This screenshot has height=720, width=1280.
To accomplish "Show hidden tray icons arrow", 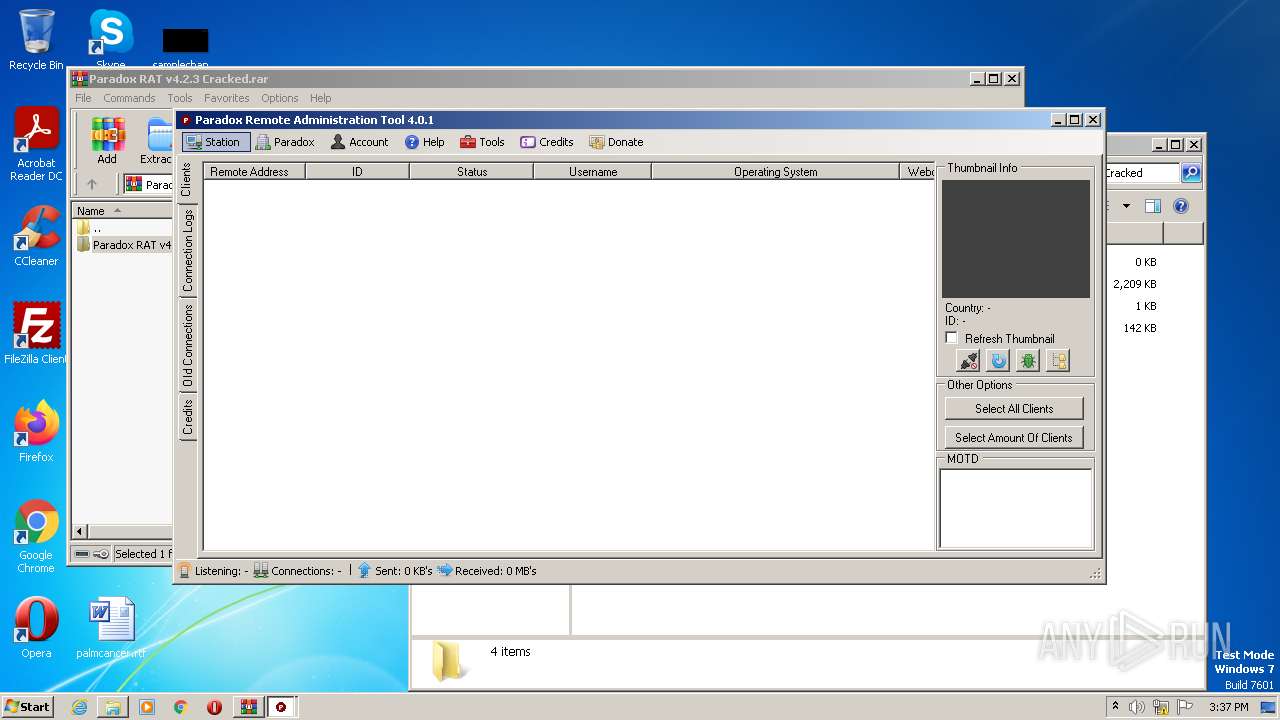I will coord(1115,707).
